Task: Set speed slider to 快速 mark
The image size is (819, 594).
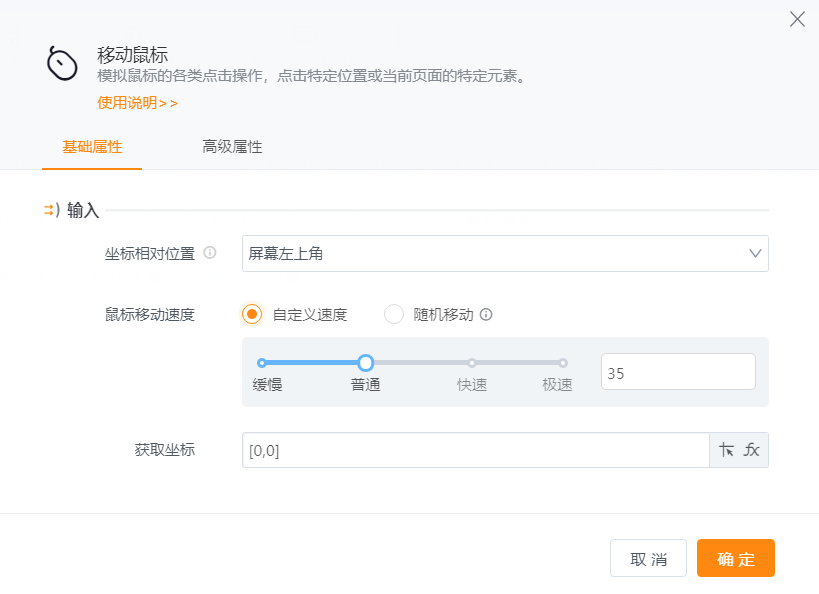Action: [472, 363]
